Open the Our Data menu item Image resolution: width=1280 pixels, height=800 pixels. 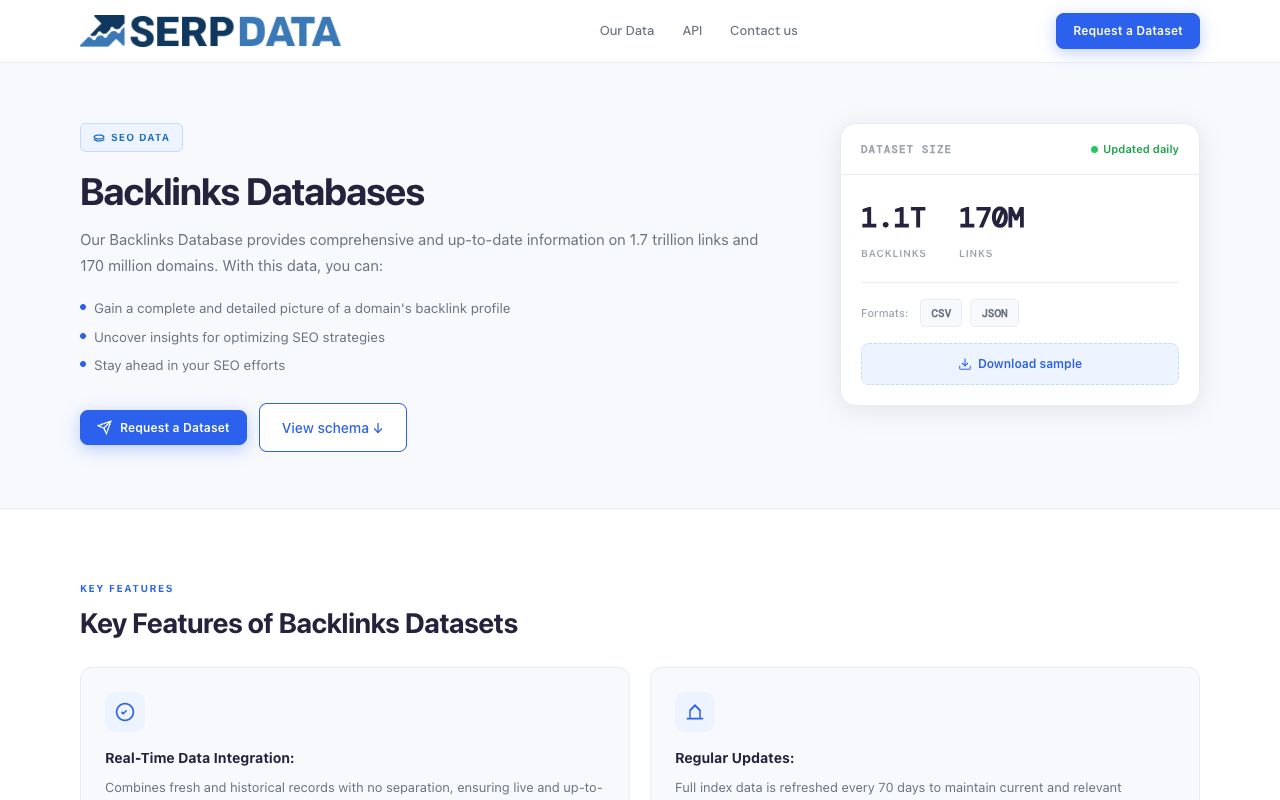627,31
